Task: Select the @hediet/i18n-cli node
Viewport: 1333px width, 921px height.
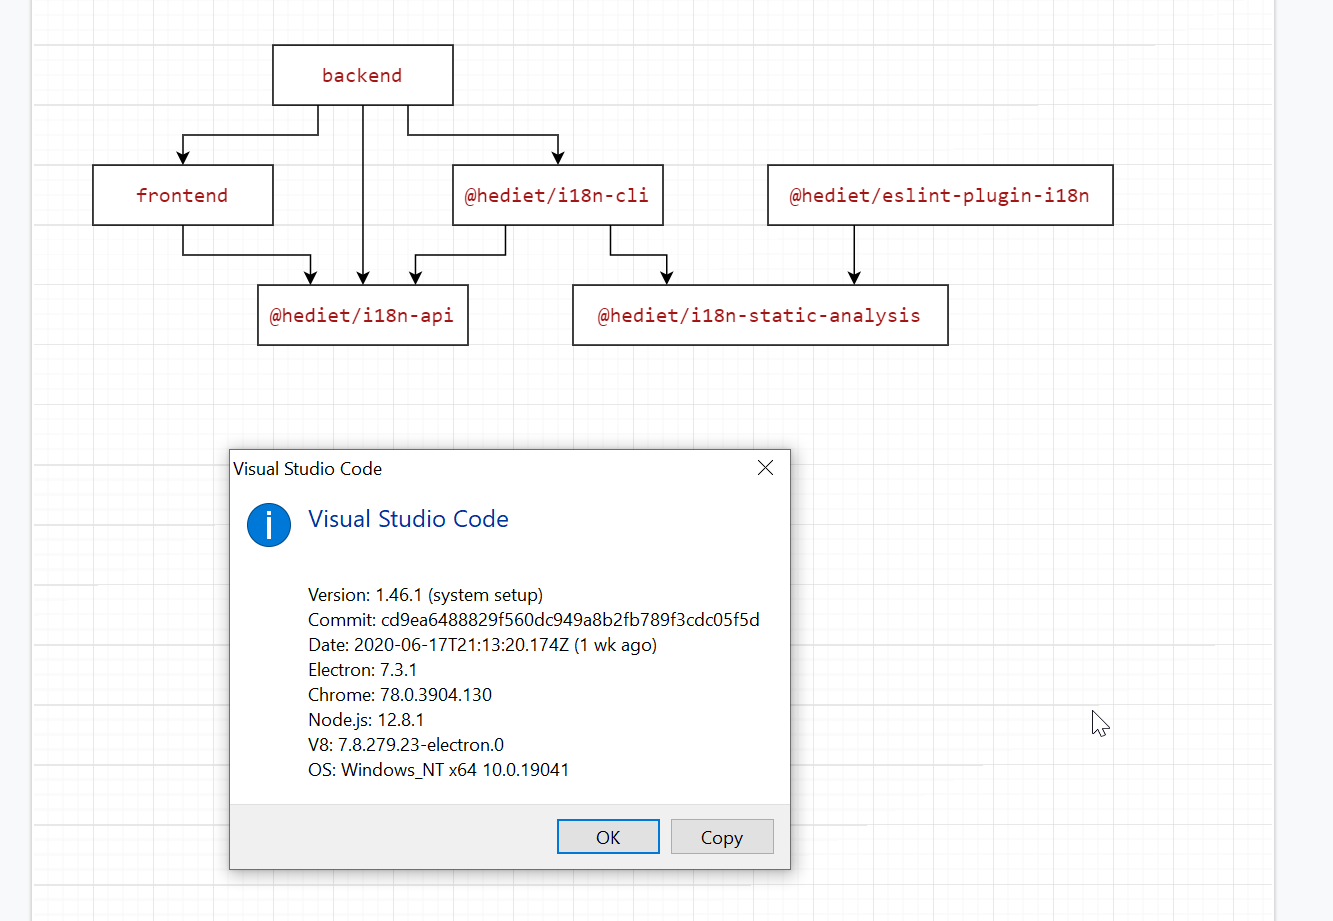Action: tap(557, 195)
